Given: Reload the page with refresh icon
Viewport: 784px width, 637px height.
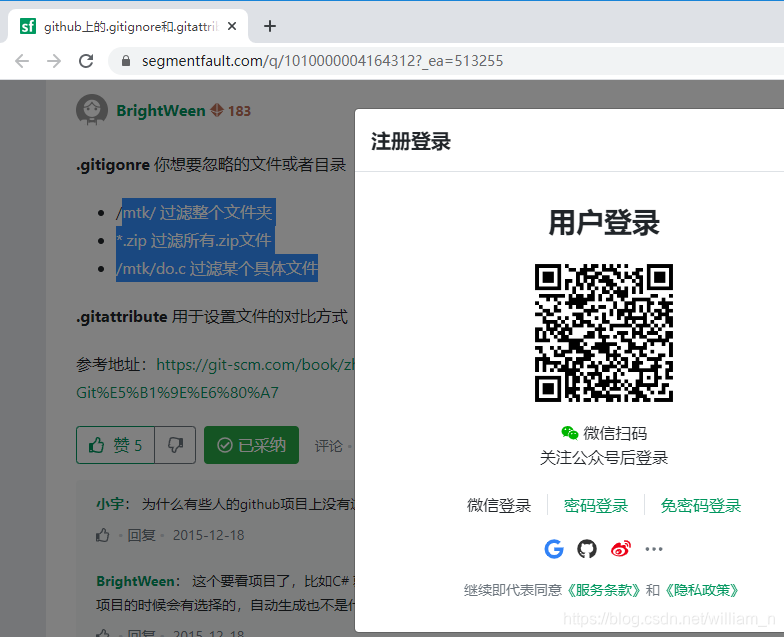Looking at the screenshot, I should point(86,61).
